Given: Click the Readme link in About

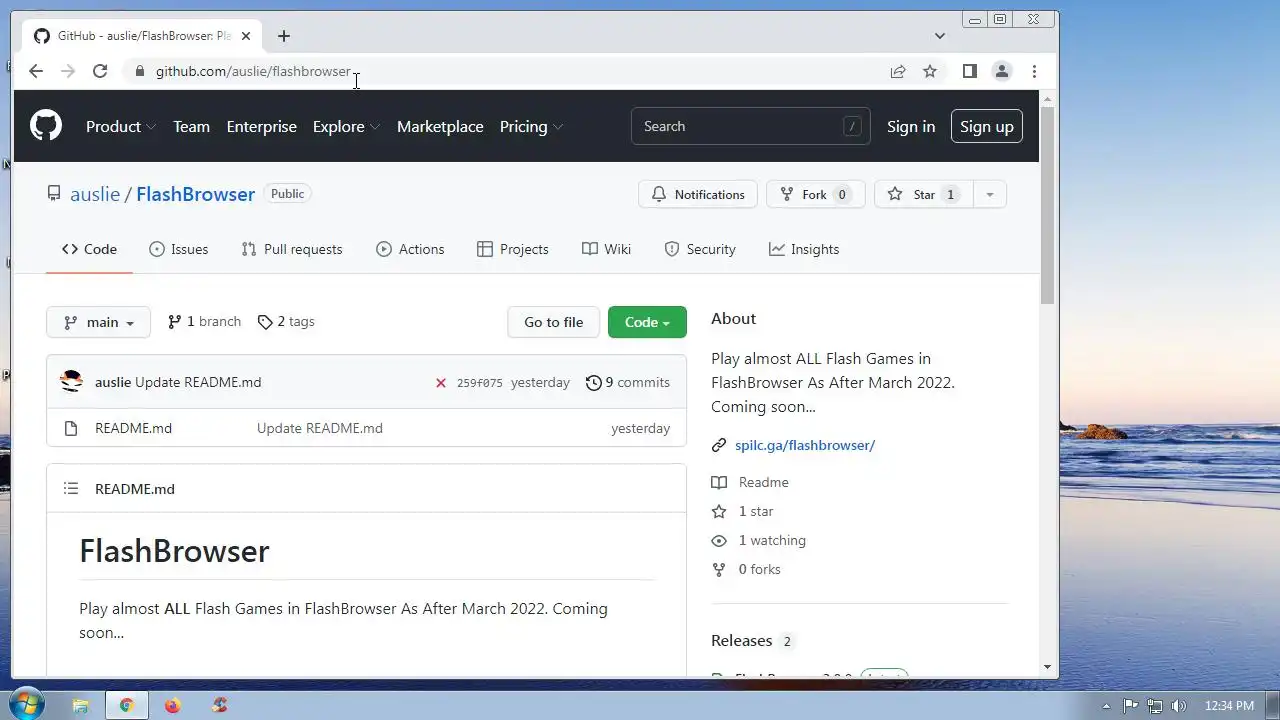Looking at the screenshot, I should (750, 482).
